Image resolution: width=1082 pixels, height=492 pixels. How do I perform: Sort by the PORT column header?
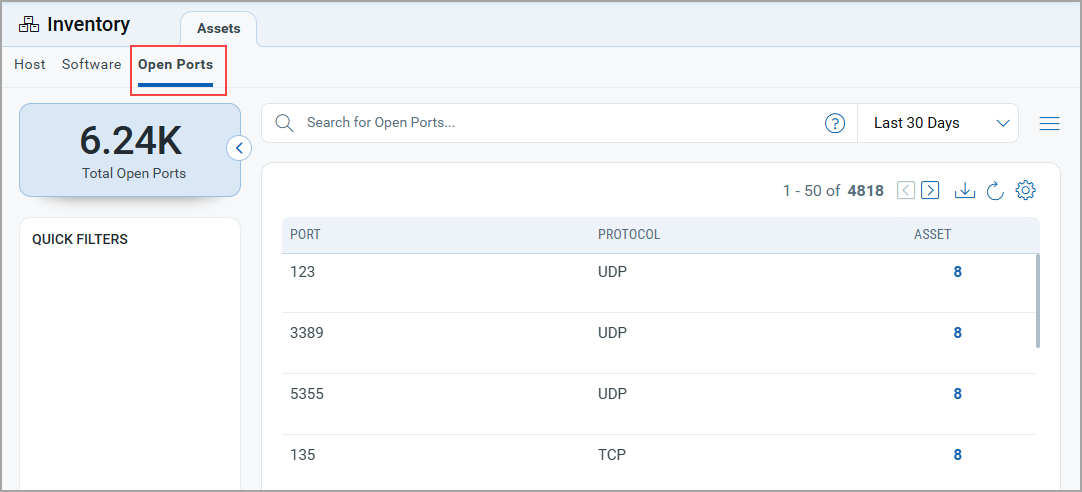[x=305, y=235]
